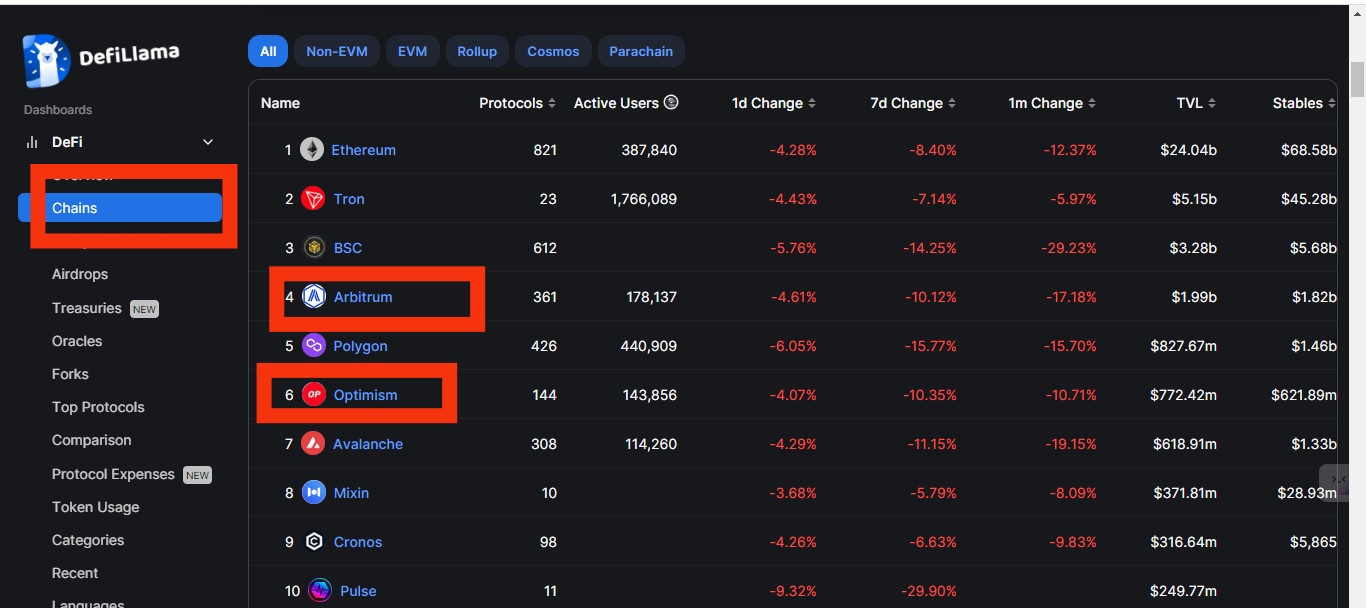Switch to the Rollup filter tab
Viewport: 1366px width, 608px height.
pos(477,51)
